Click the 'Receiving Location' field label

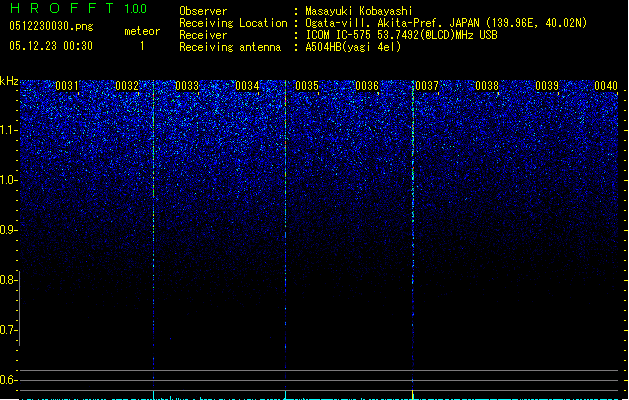(233, 23)
